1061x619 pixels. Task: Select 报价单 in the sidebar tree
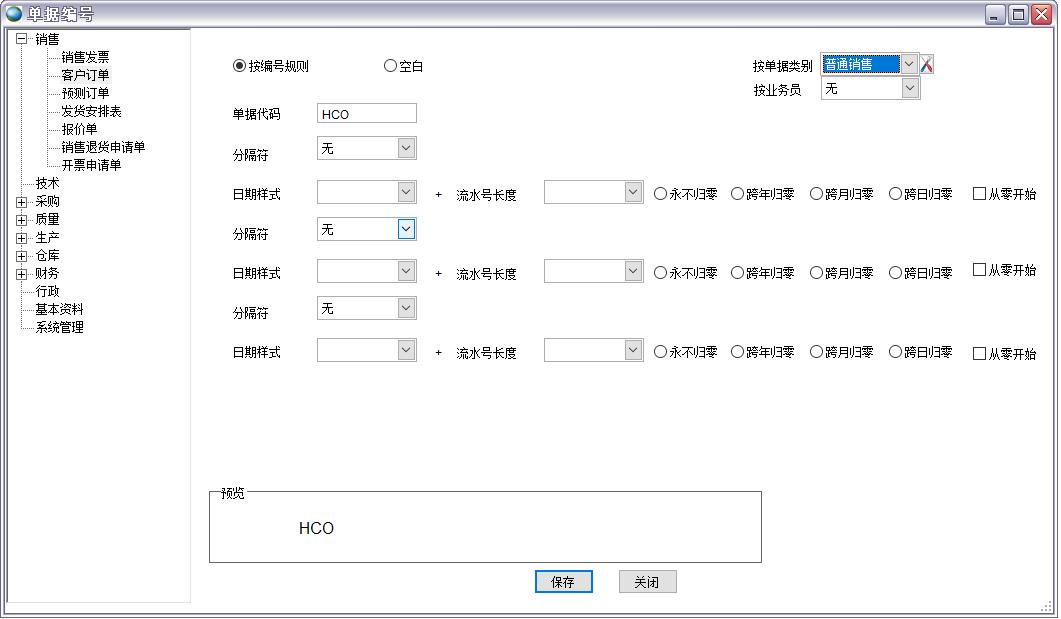(81, 129)
